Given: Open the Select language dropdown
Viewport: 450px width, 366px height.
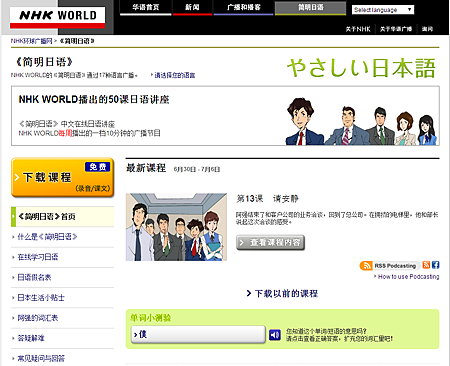Looking at the screenshot, I should pyautogui.click(x=383, y=10).
